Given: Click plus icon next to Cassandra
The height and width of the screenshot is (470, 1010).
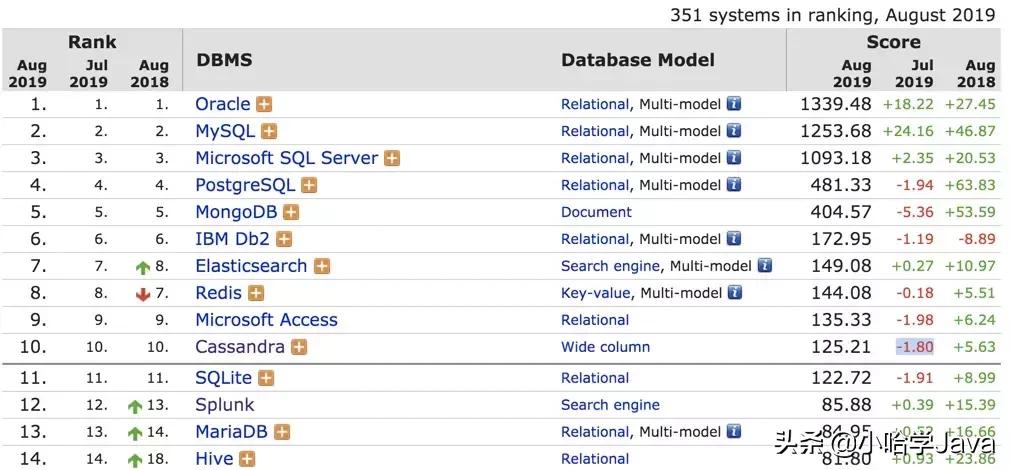Looking at the screenshot, I should (299, 347).
